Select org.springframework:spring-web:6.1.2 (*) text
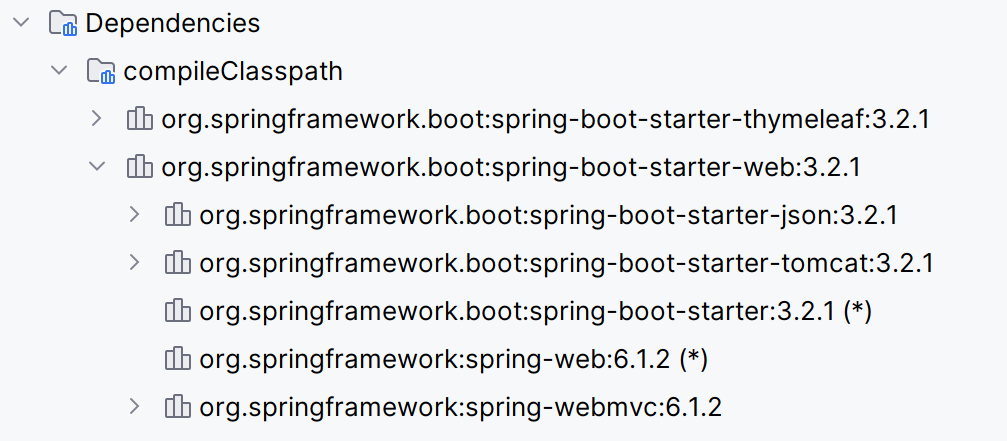 pos(453,359)
